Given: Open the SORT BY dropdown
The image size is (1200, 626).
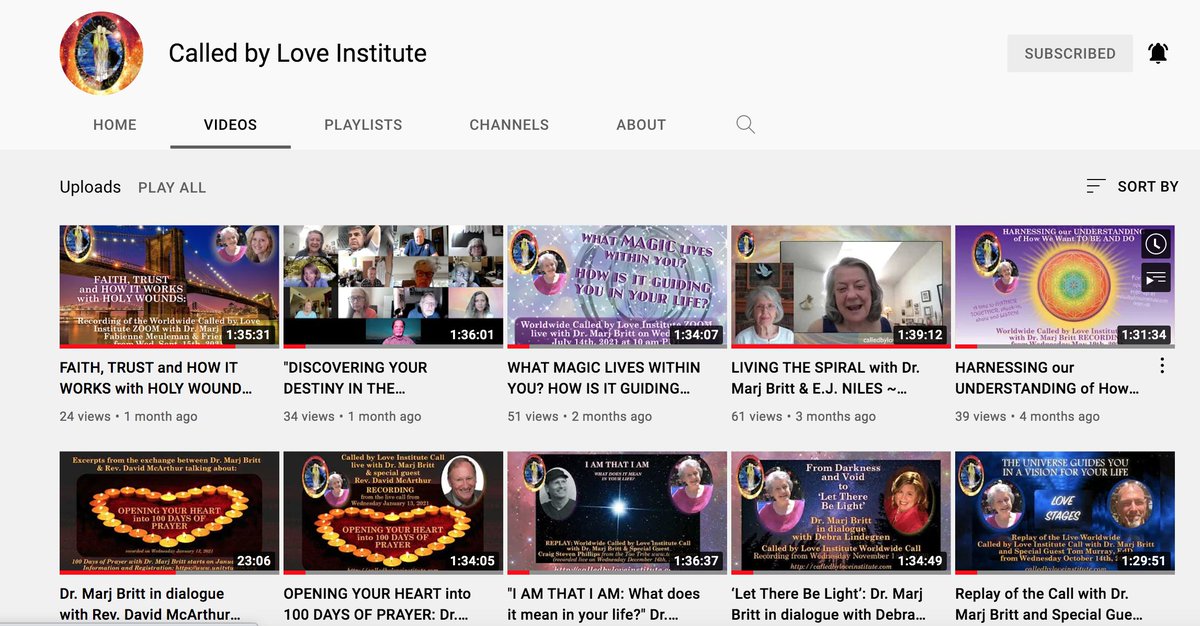Looking at the screenshot, I should (x=1132, y=186).
